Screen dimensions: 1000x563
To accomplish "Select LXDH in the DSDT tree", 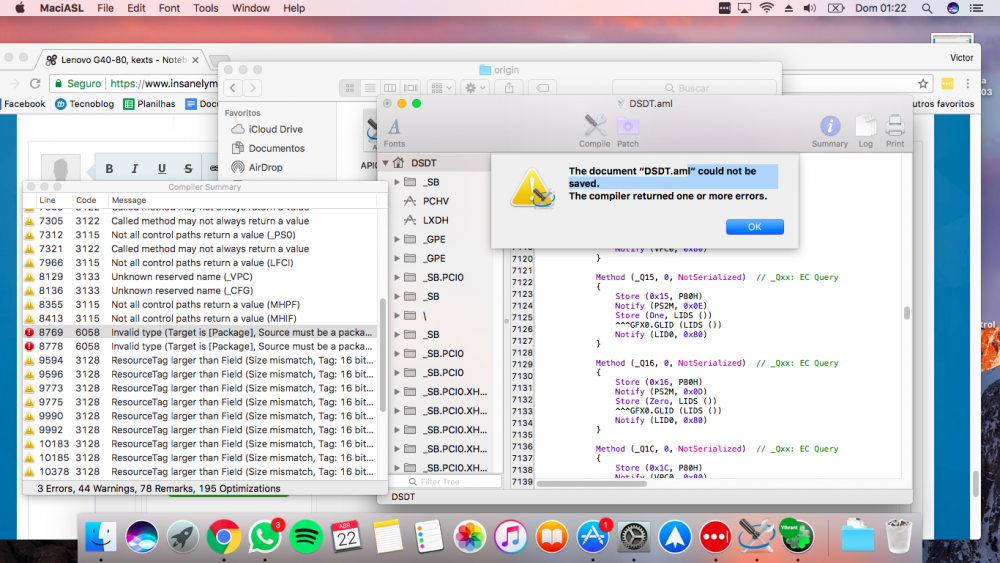I will pos(436,220).
